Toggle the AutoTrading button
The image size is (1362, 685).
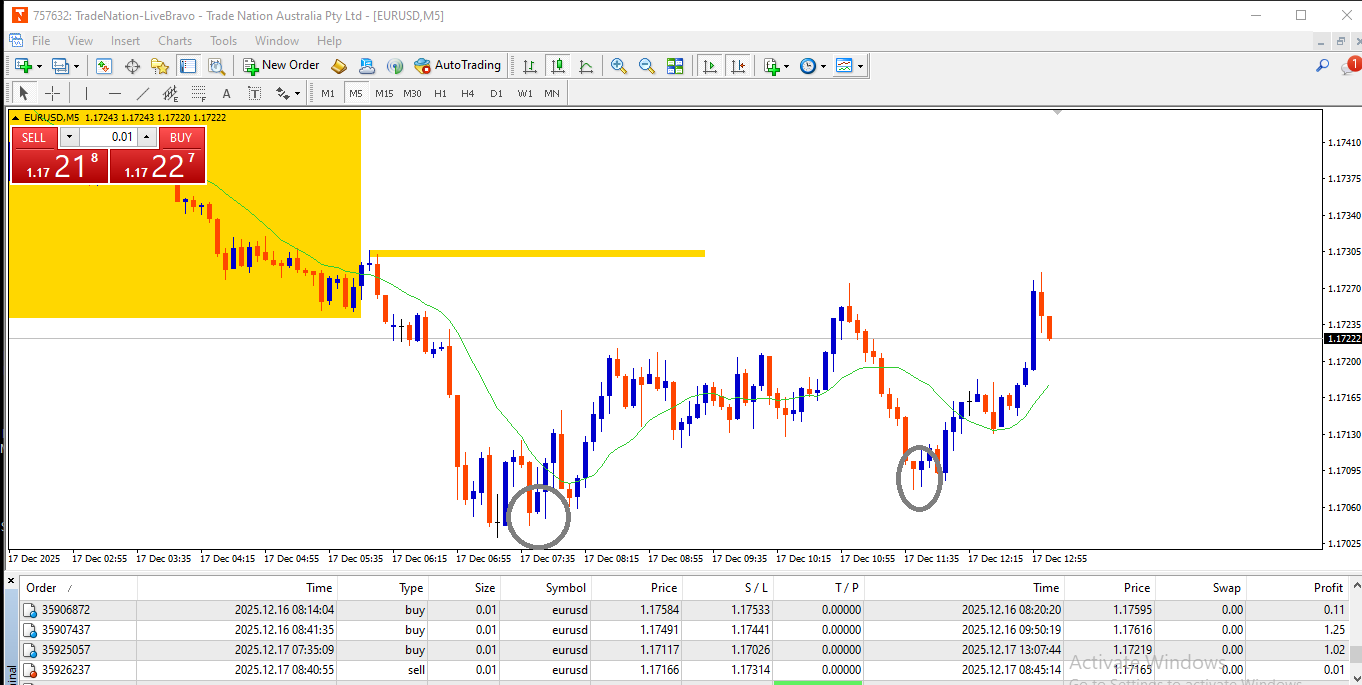pyautogui.click(x=457, y=66)
